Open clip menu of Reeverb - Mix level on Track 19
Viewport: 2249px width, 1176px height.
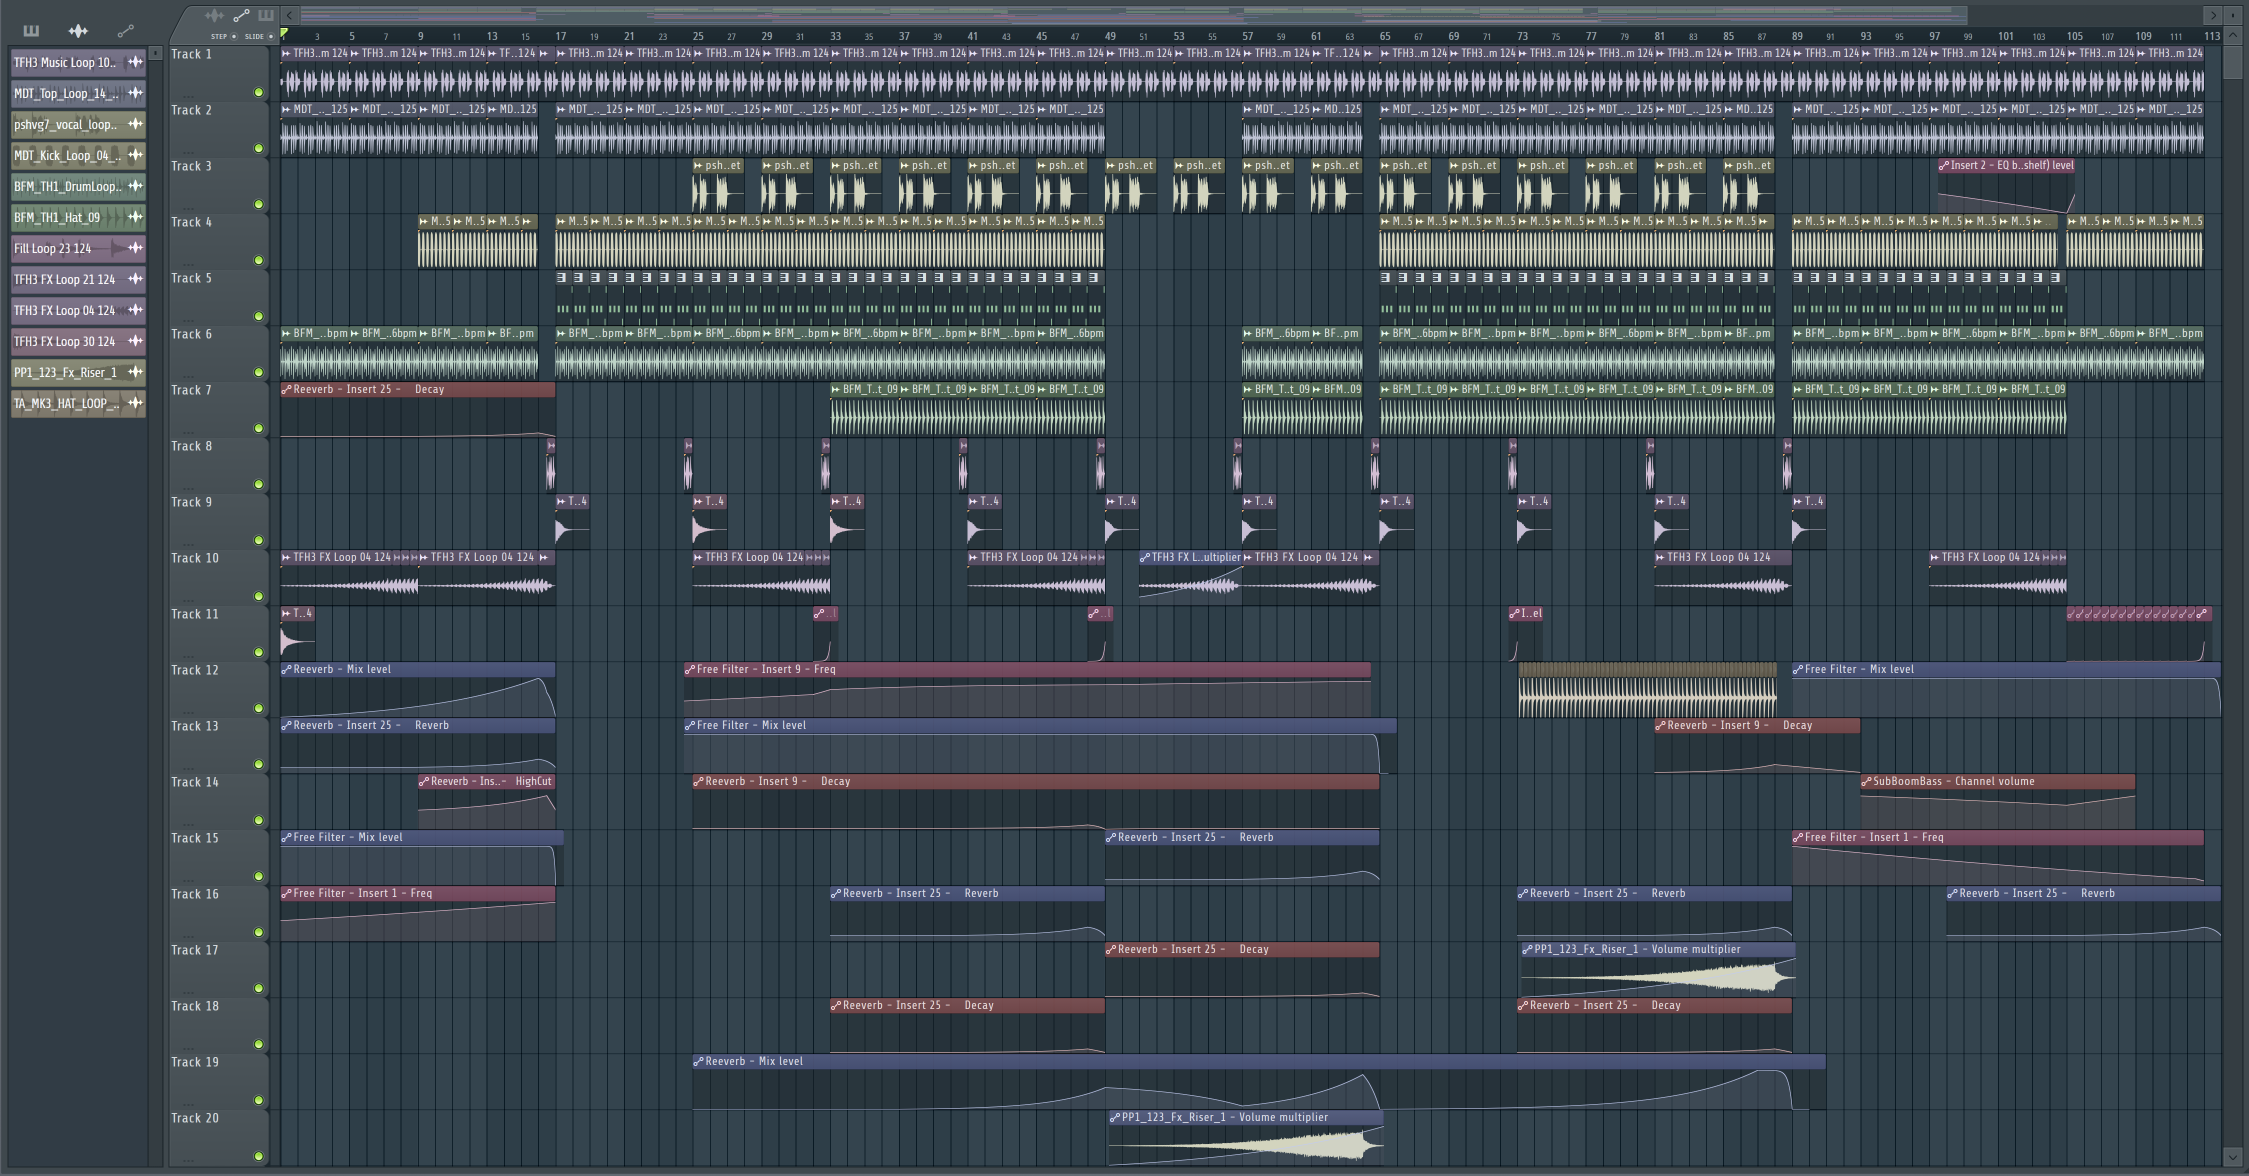(x=699, y=1062)
